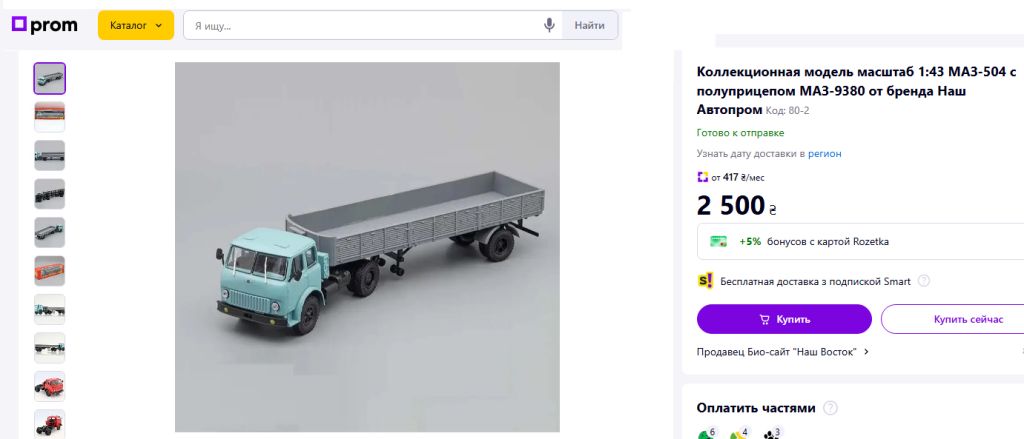Select the second thumbnail with orange box

(x=50, y=117)
